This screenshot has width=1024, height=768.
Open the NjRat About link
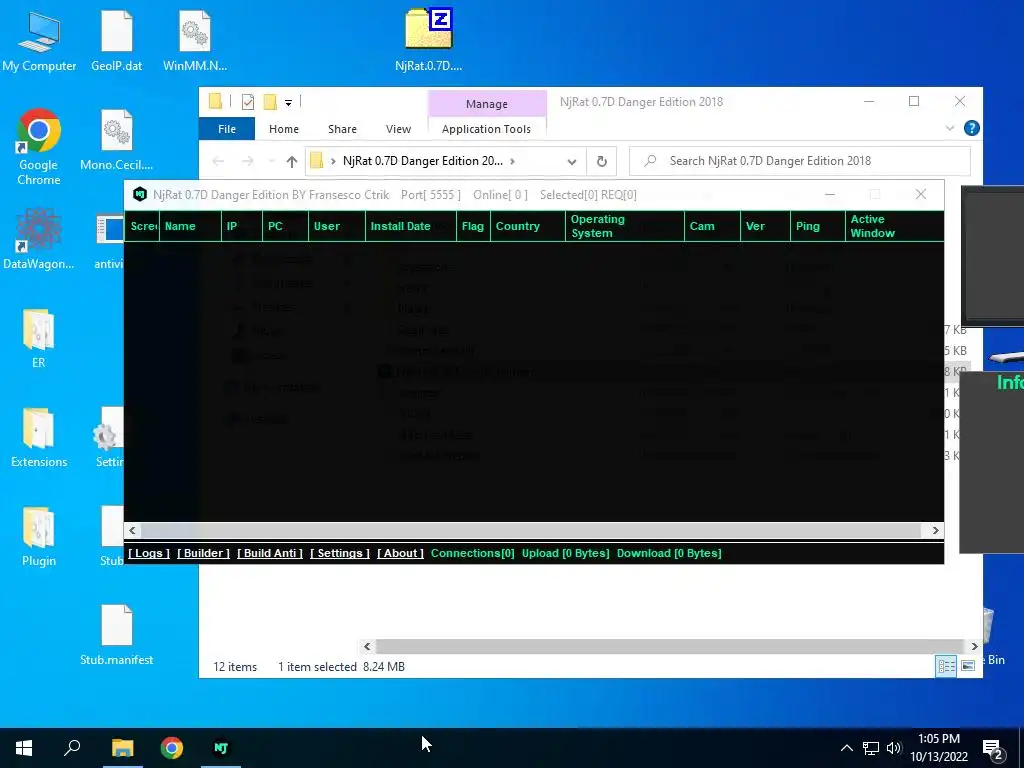(x=400, y=553)
